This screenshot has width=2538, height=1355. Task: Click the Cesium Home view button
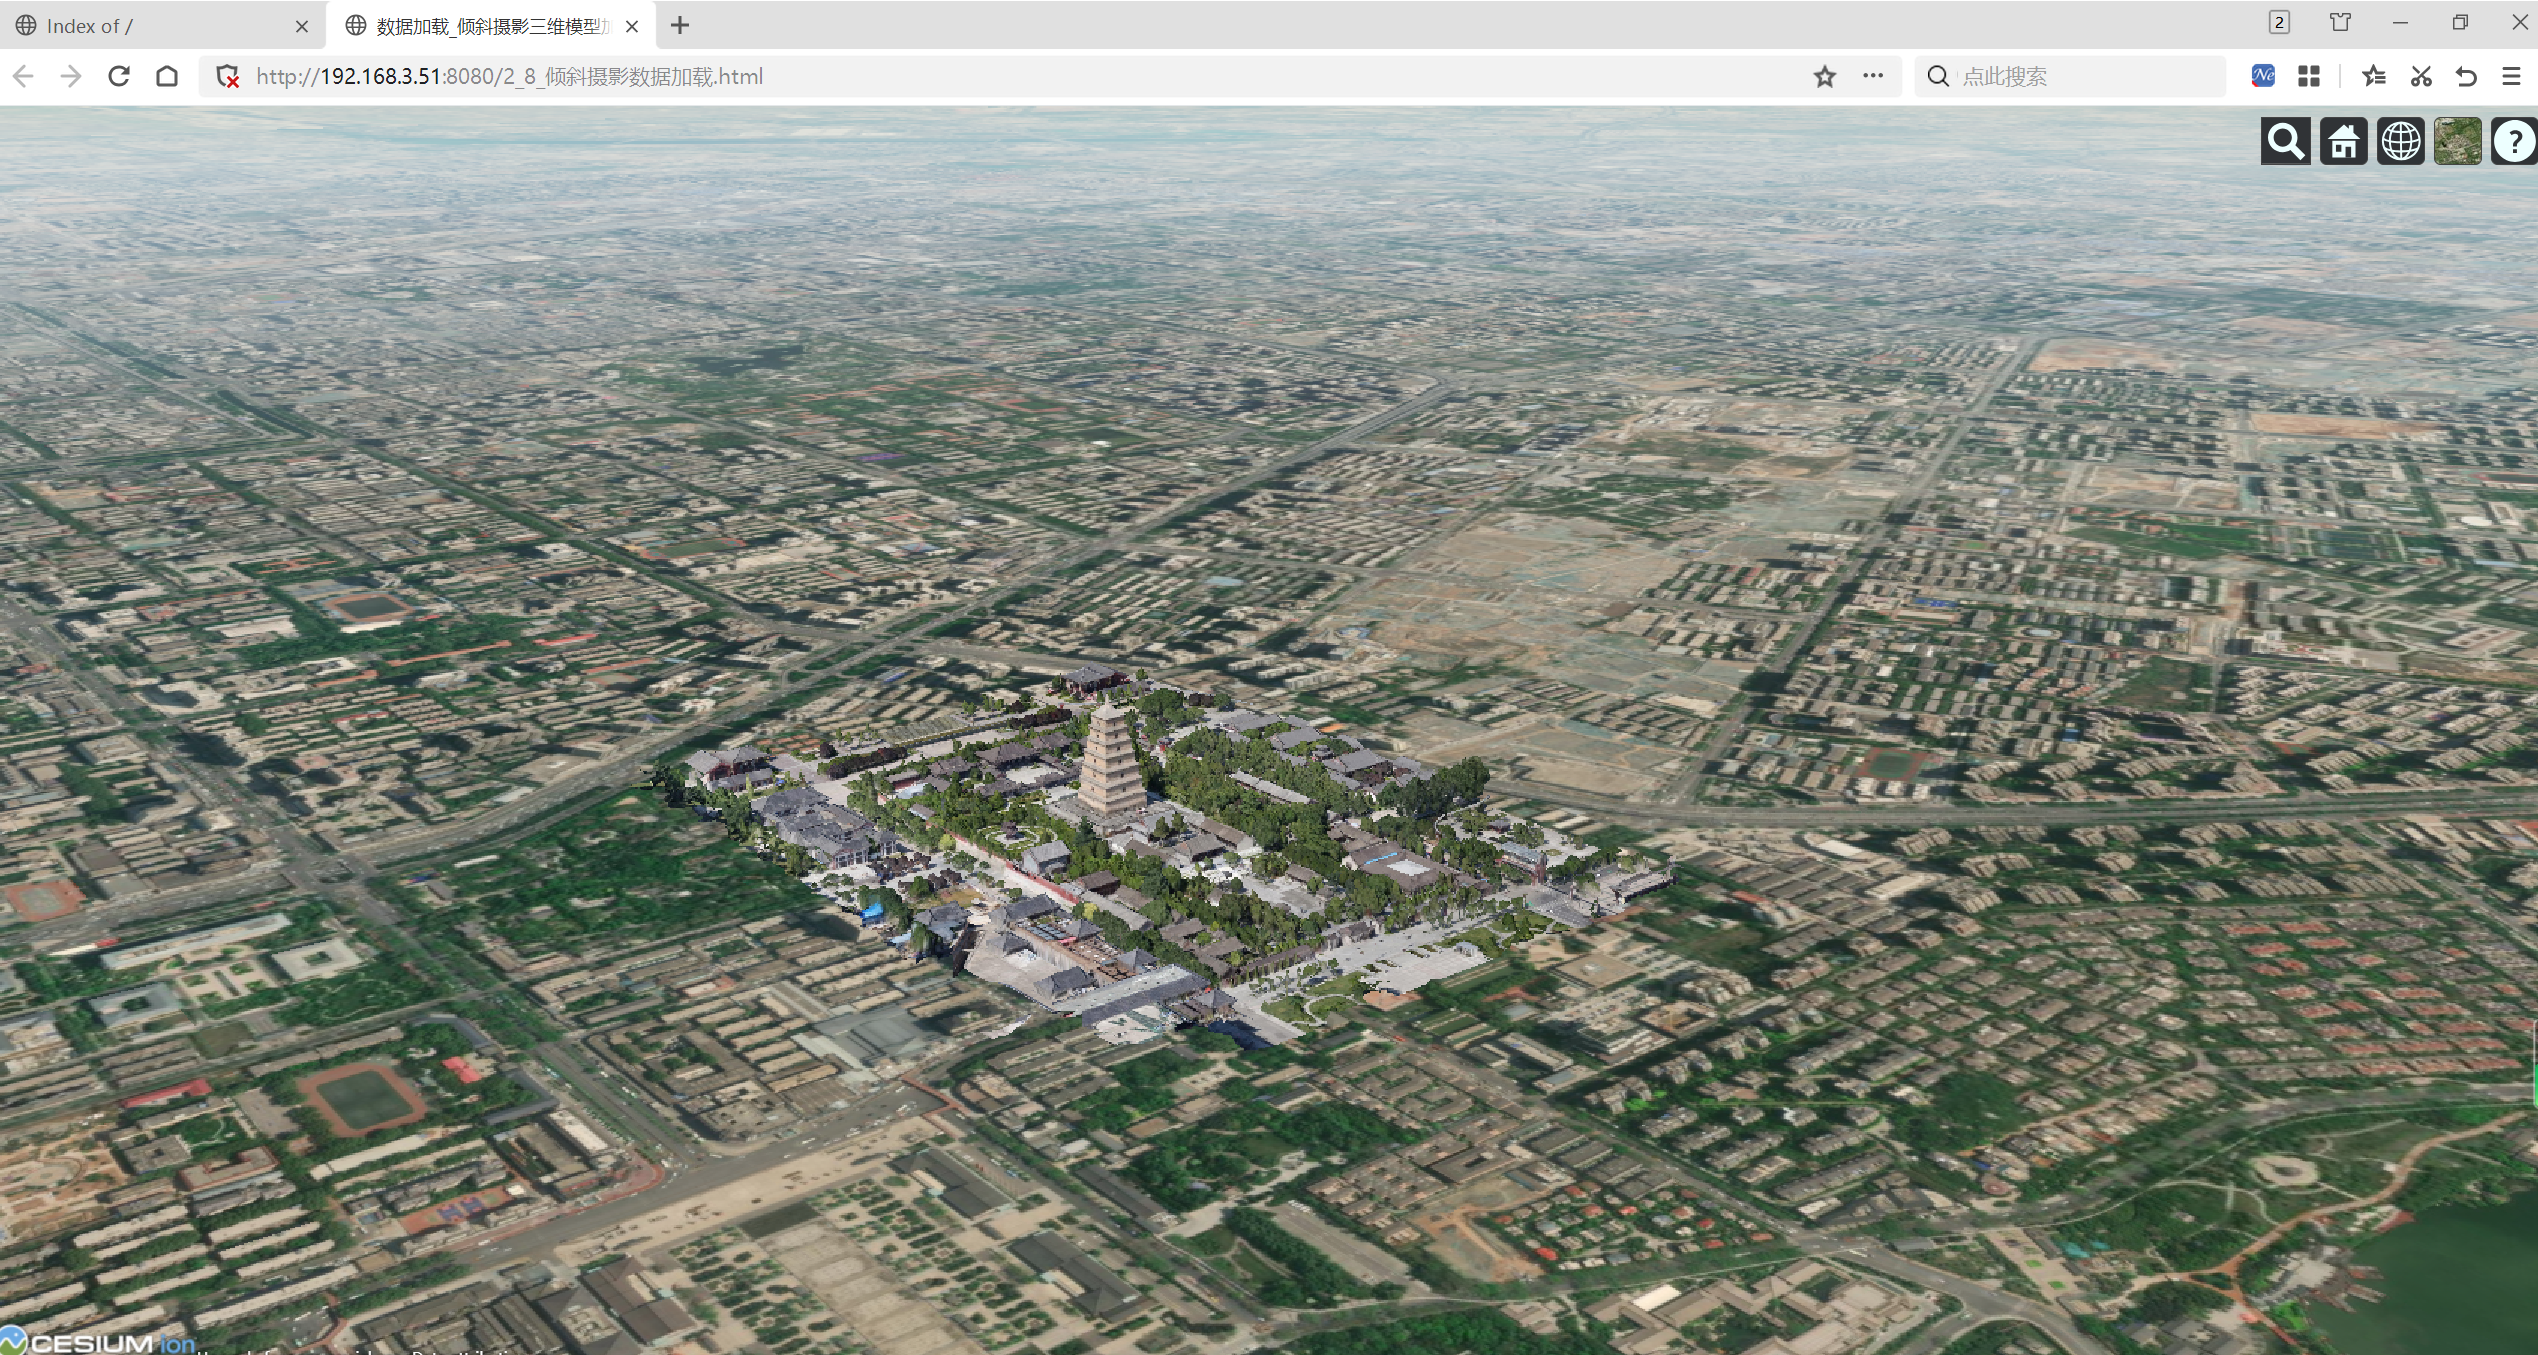[2343, 141]
